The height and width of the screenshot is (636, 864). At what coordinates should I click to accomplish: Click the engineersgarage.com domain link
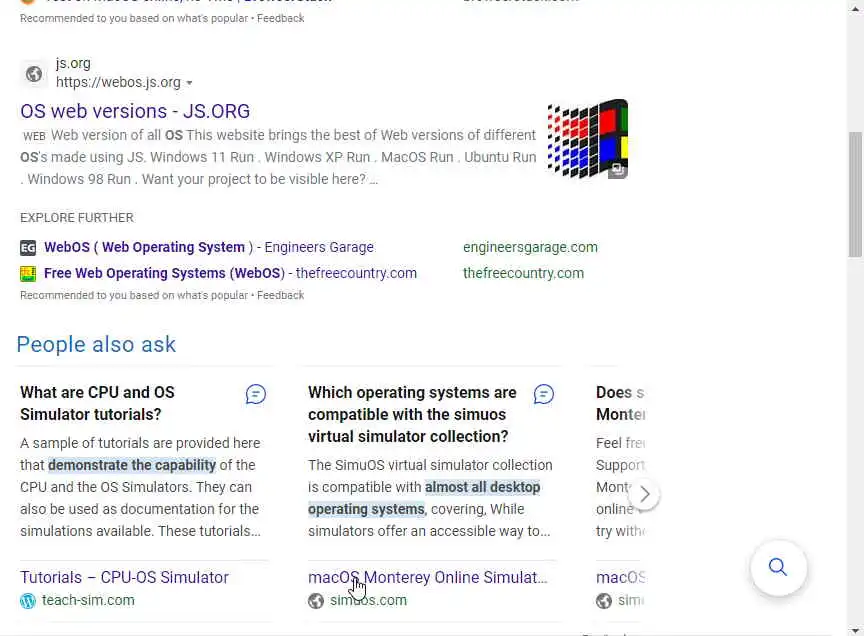[x=530, y=247]
